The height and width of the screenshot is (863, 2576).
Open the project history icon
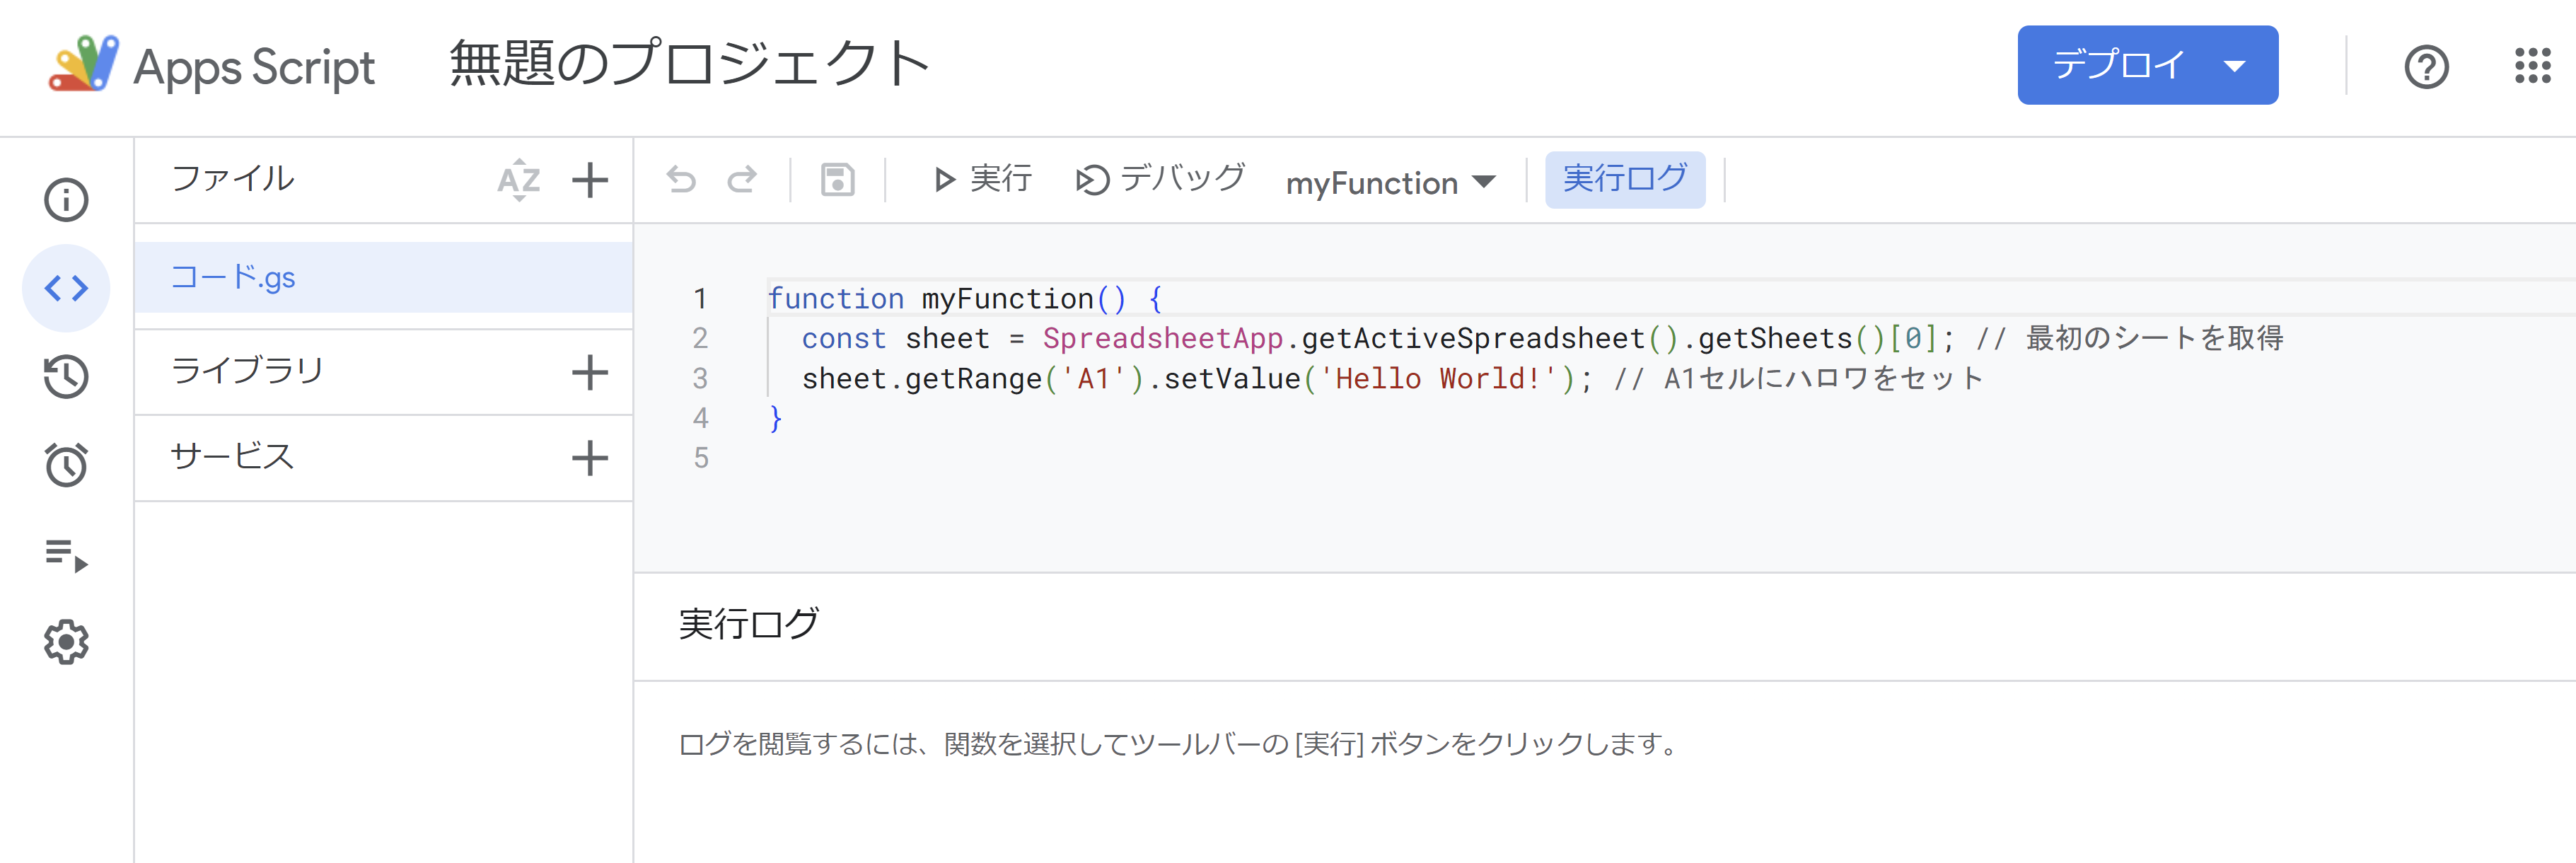click(x=66, y=376)
